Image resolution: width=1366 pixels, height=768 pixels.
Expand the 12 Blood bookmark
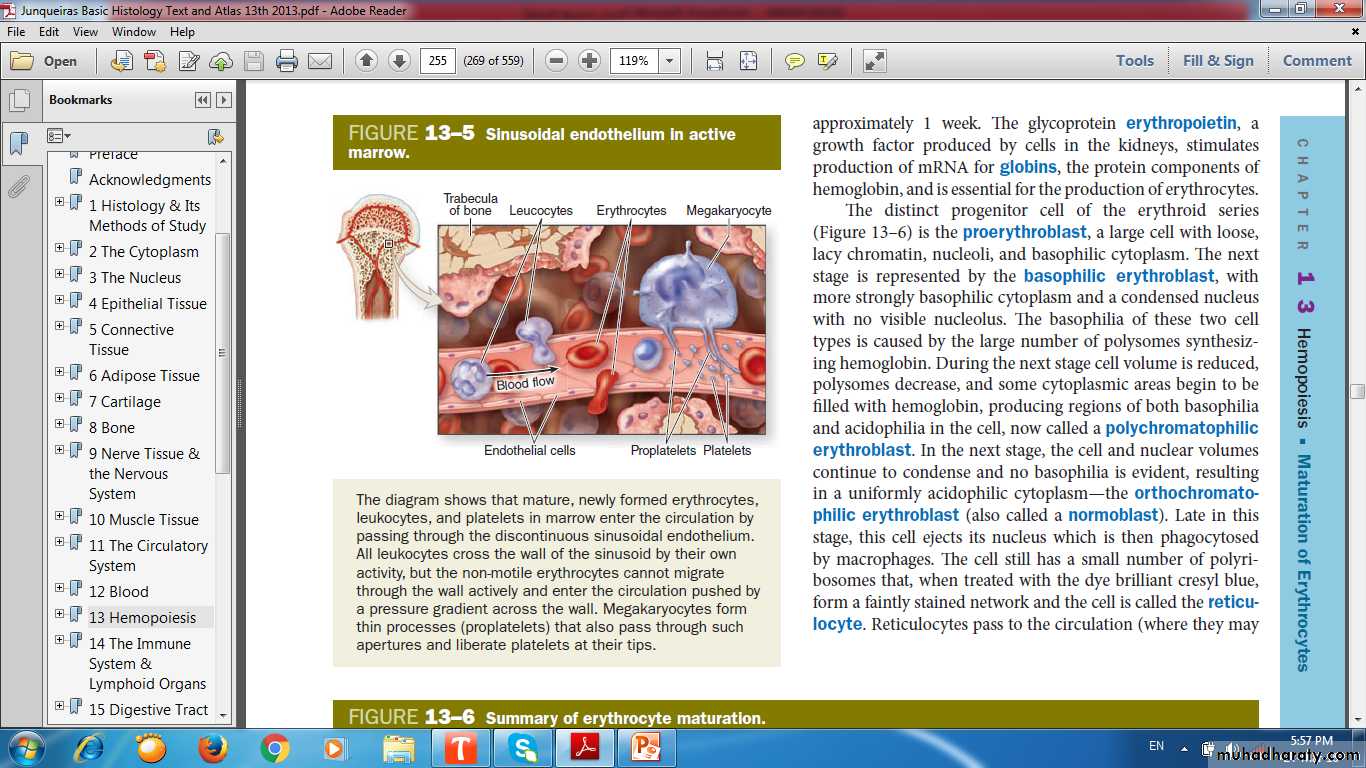coord(60,591)
